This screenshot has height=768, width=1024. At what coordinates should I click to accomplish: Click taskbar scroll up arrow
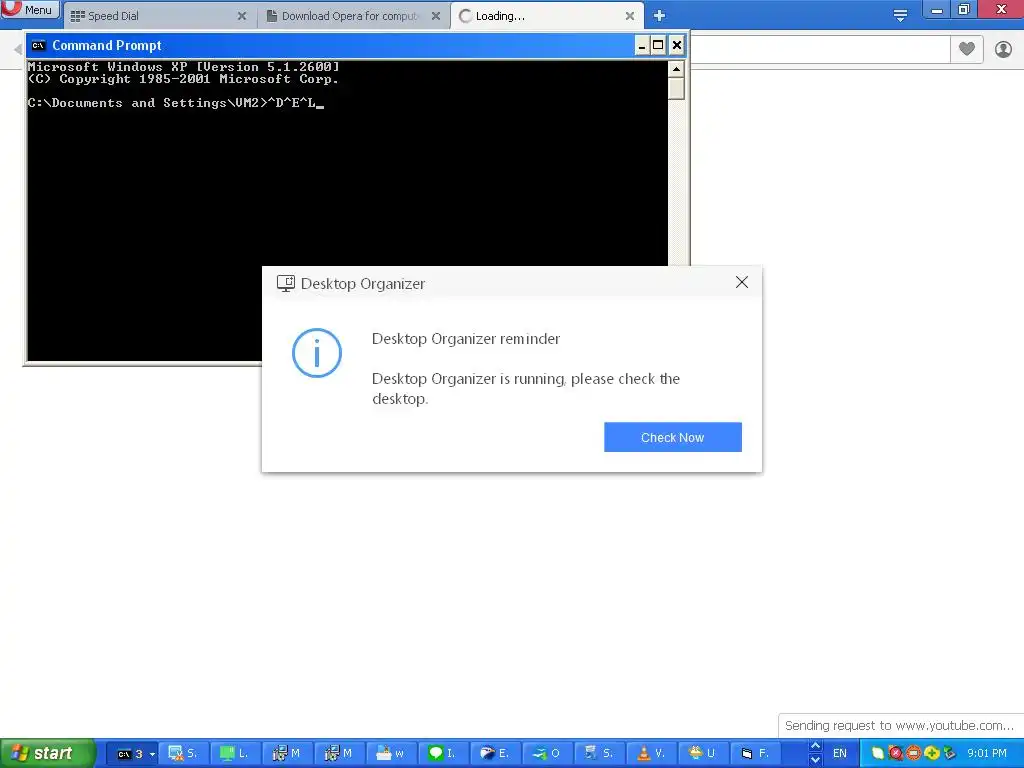coord(815,746)
